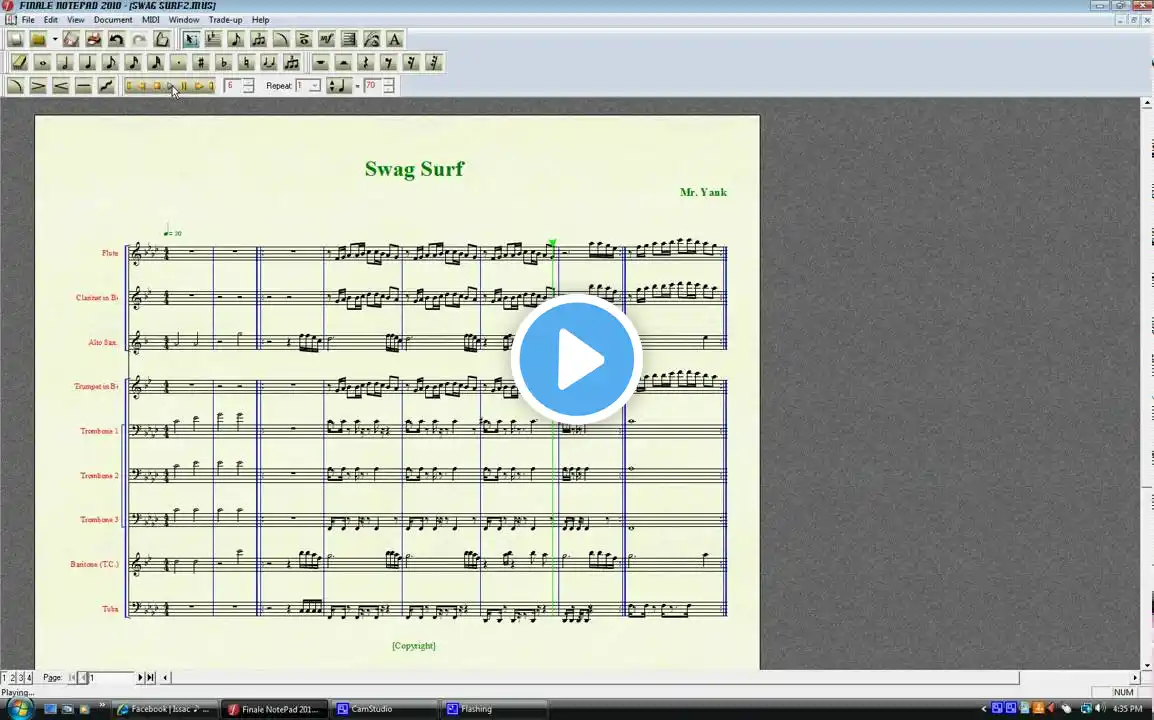Go to the next page arrow
This screenshot has height=720, width=1154.
[x=141, y=677]
